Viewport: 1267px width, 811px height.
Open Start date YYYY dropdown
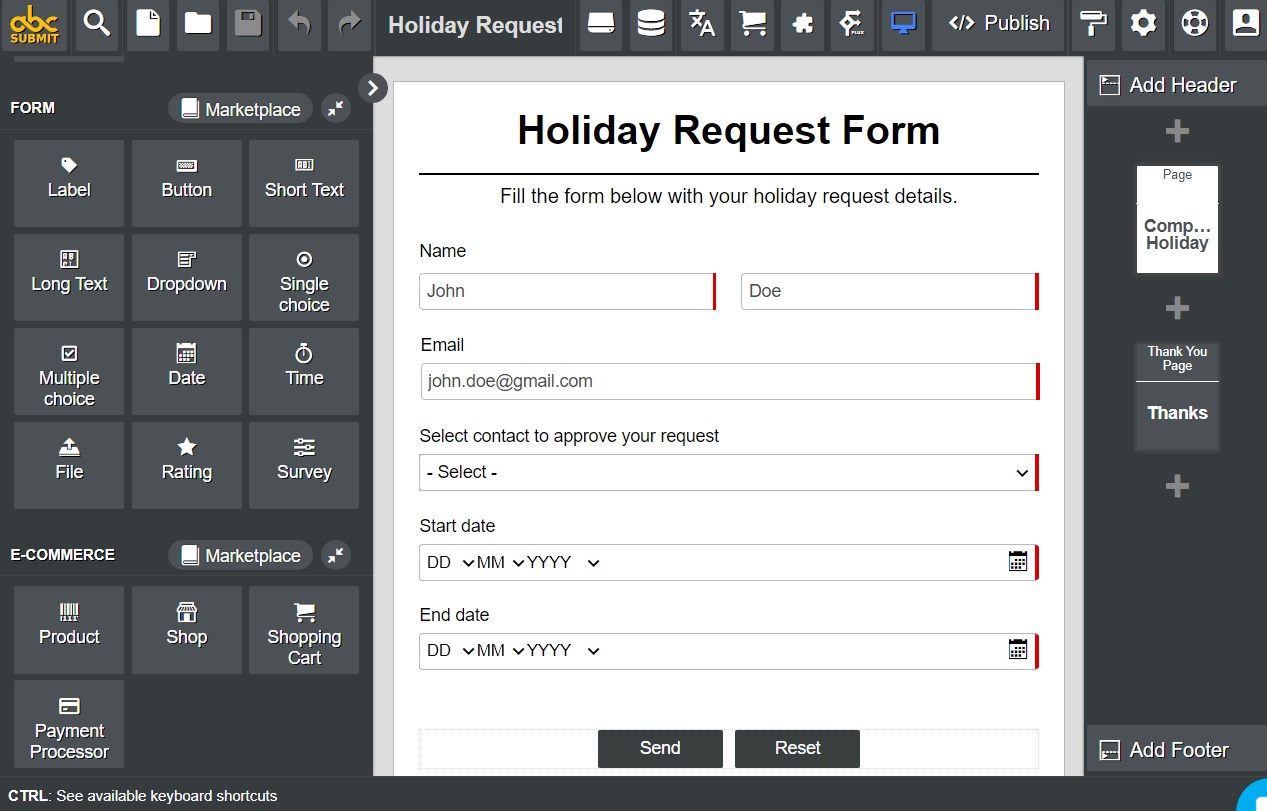tap(563, 562)
